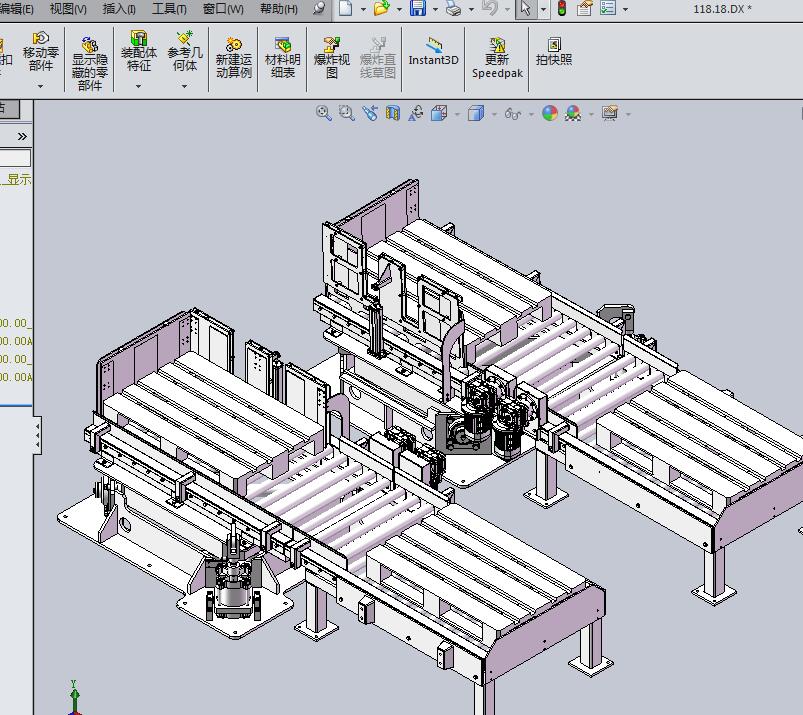This screenshot has height=715, width=803.
Task: Click the Apply Scene icon
Action: point(573,113)
